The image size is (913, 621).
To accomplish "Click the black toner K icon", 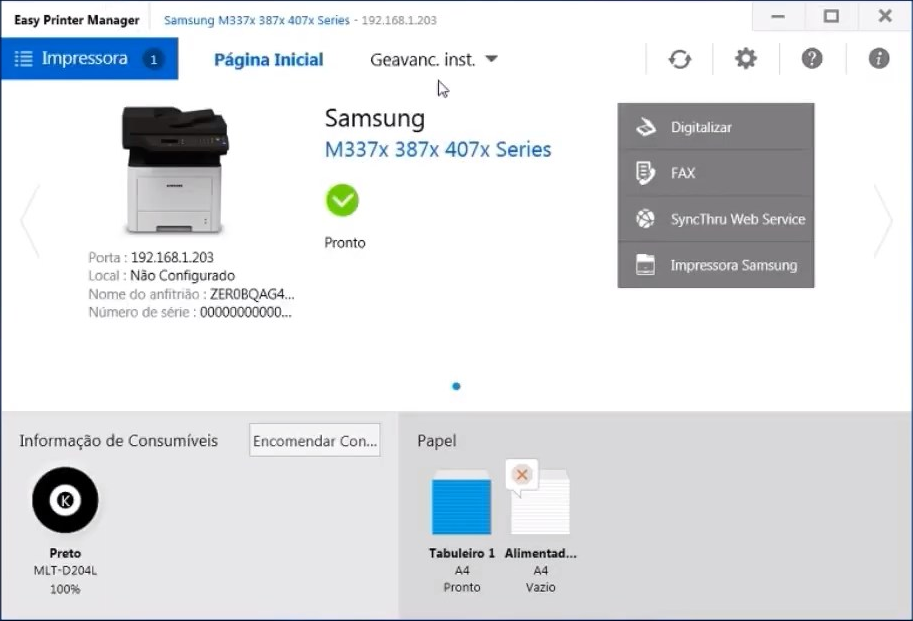I will (x=65, y=500).
